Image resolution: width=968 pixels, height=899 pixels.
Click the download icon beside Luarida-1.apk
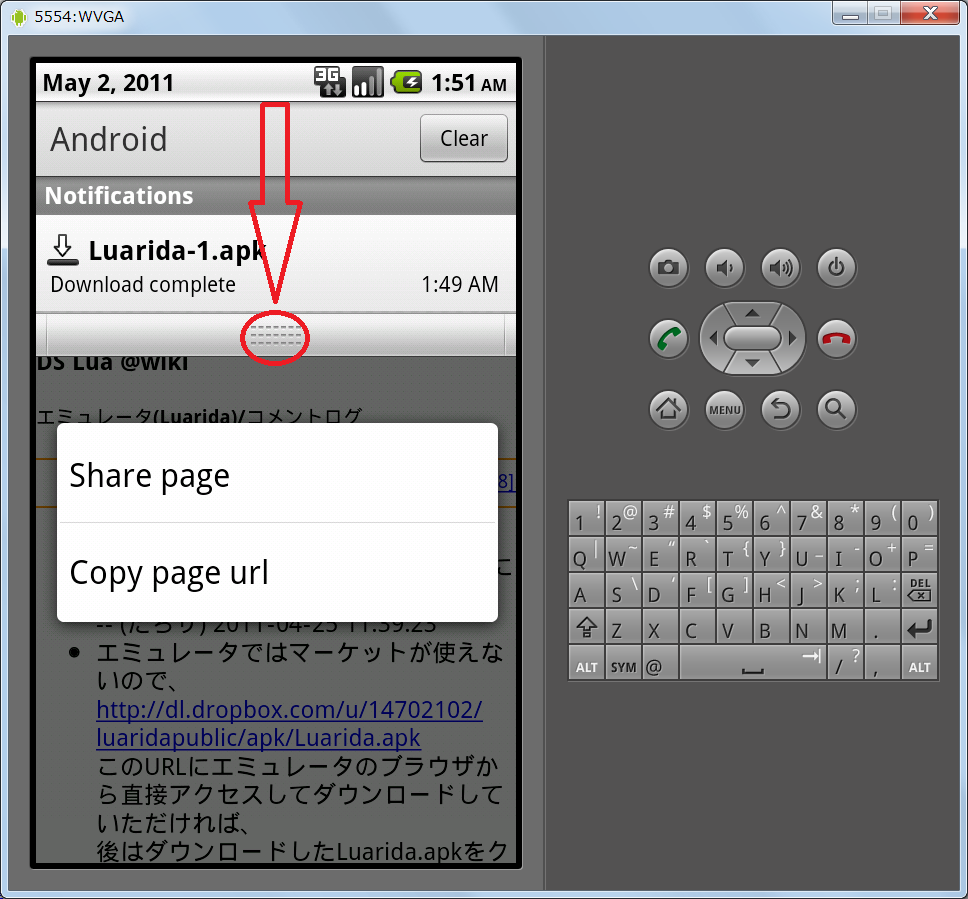(x=63, y=250)
